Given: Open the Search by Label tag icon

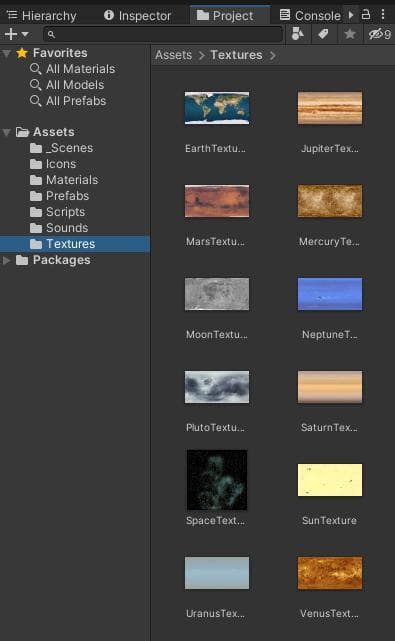Looking at the screenshot, I should point(323,34).
